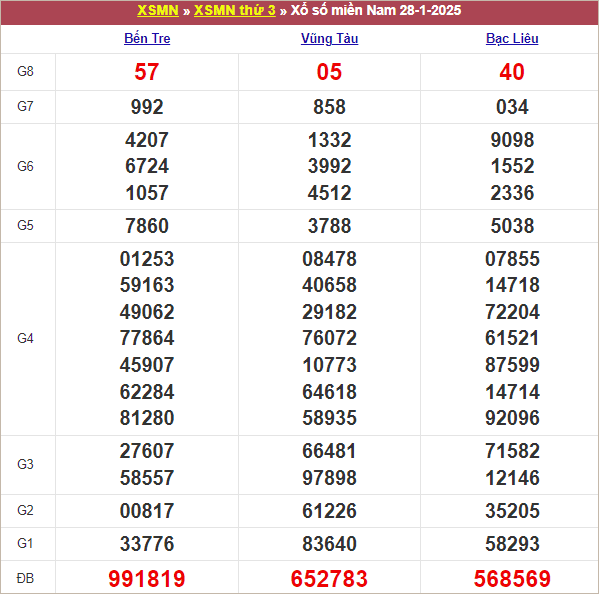The image size is (599, 594).
Task: Click G3 number 97898
Action: point(329,478)
